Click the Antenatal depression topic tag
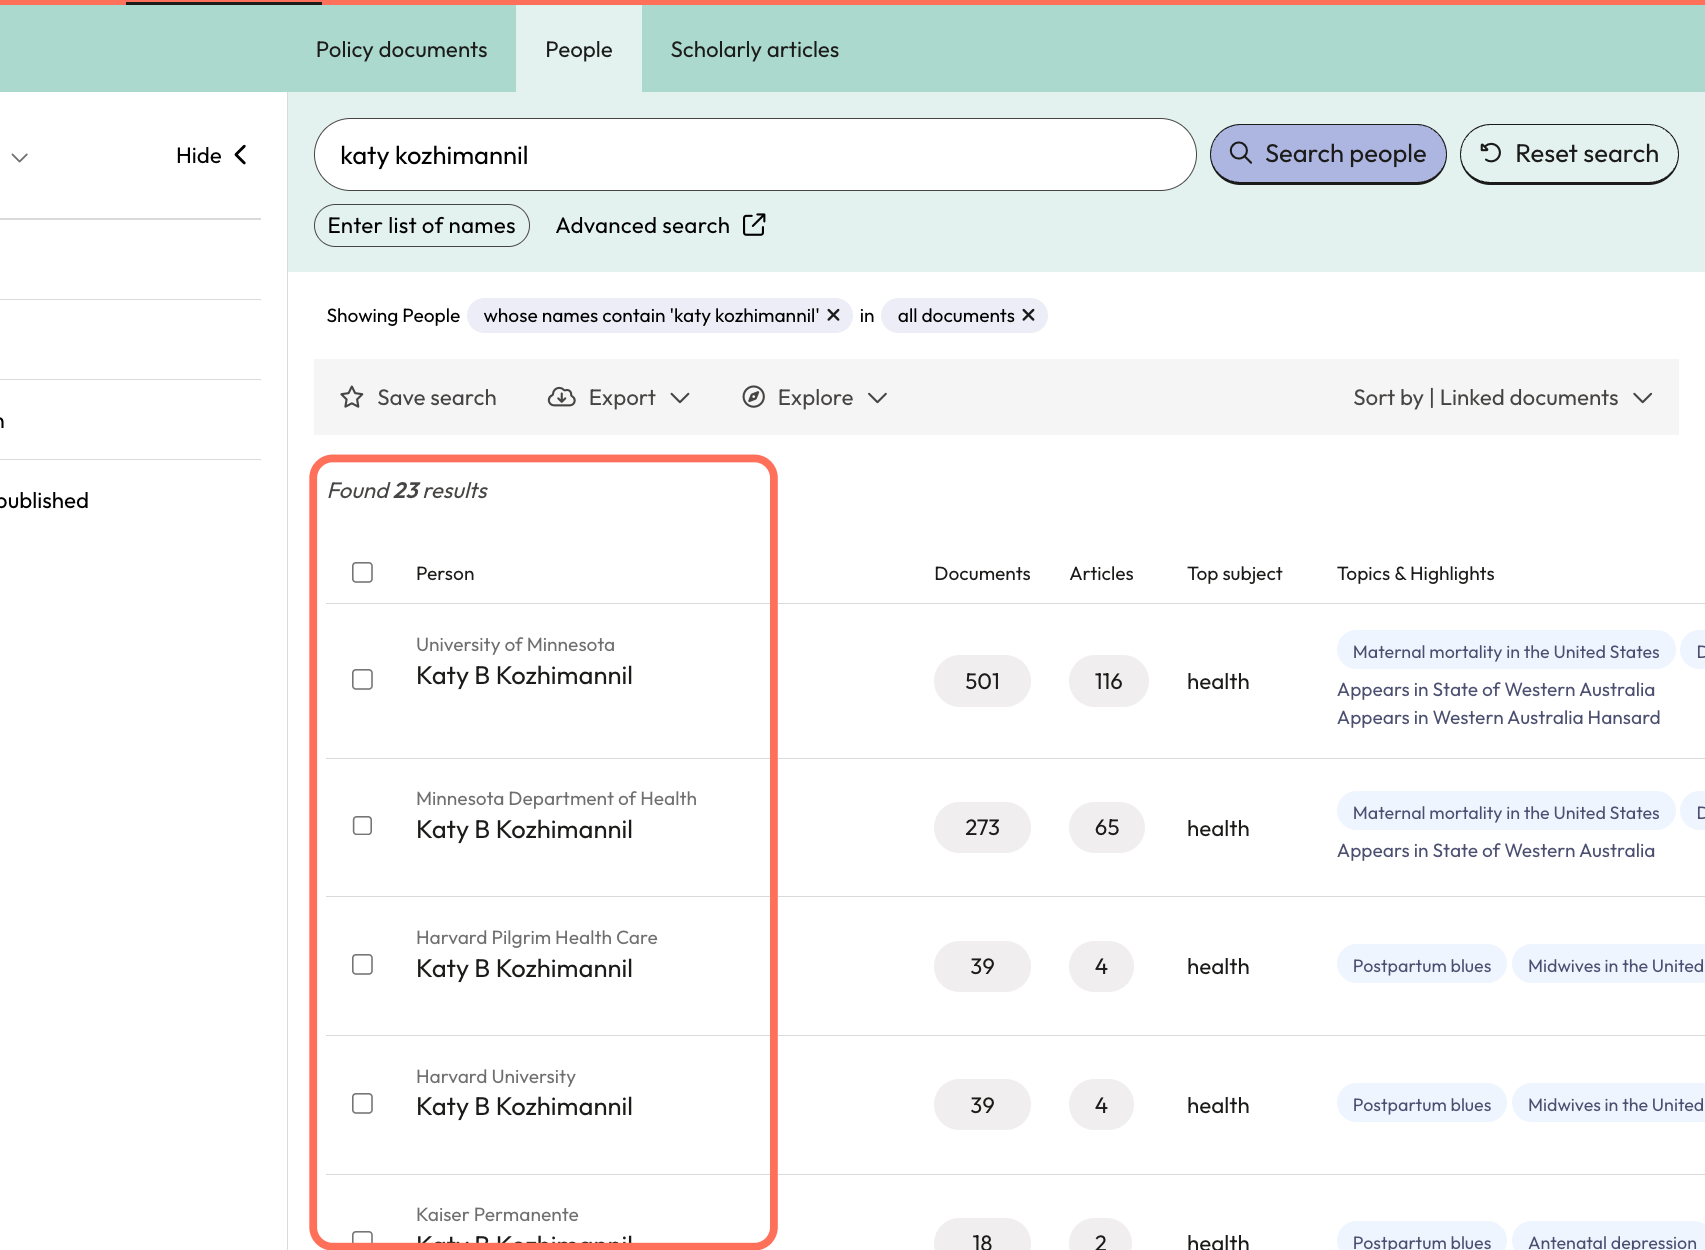This screenshot has height=1250, width=1705. coord(1610,1238)
